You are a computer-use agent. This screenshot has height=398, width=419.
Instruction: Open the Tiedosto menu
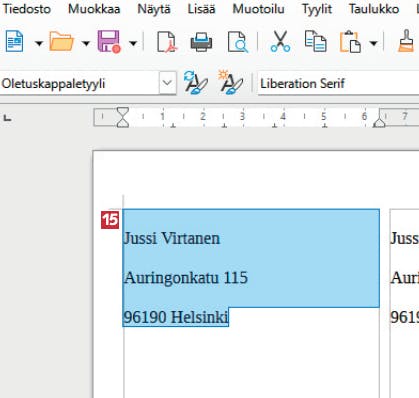(x=27, y=9)
